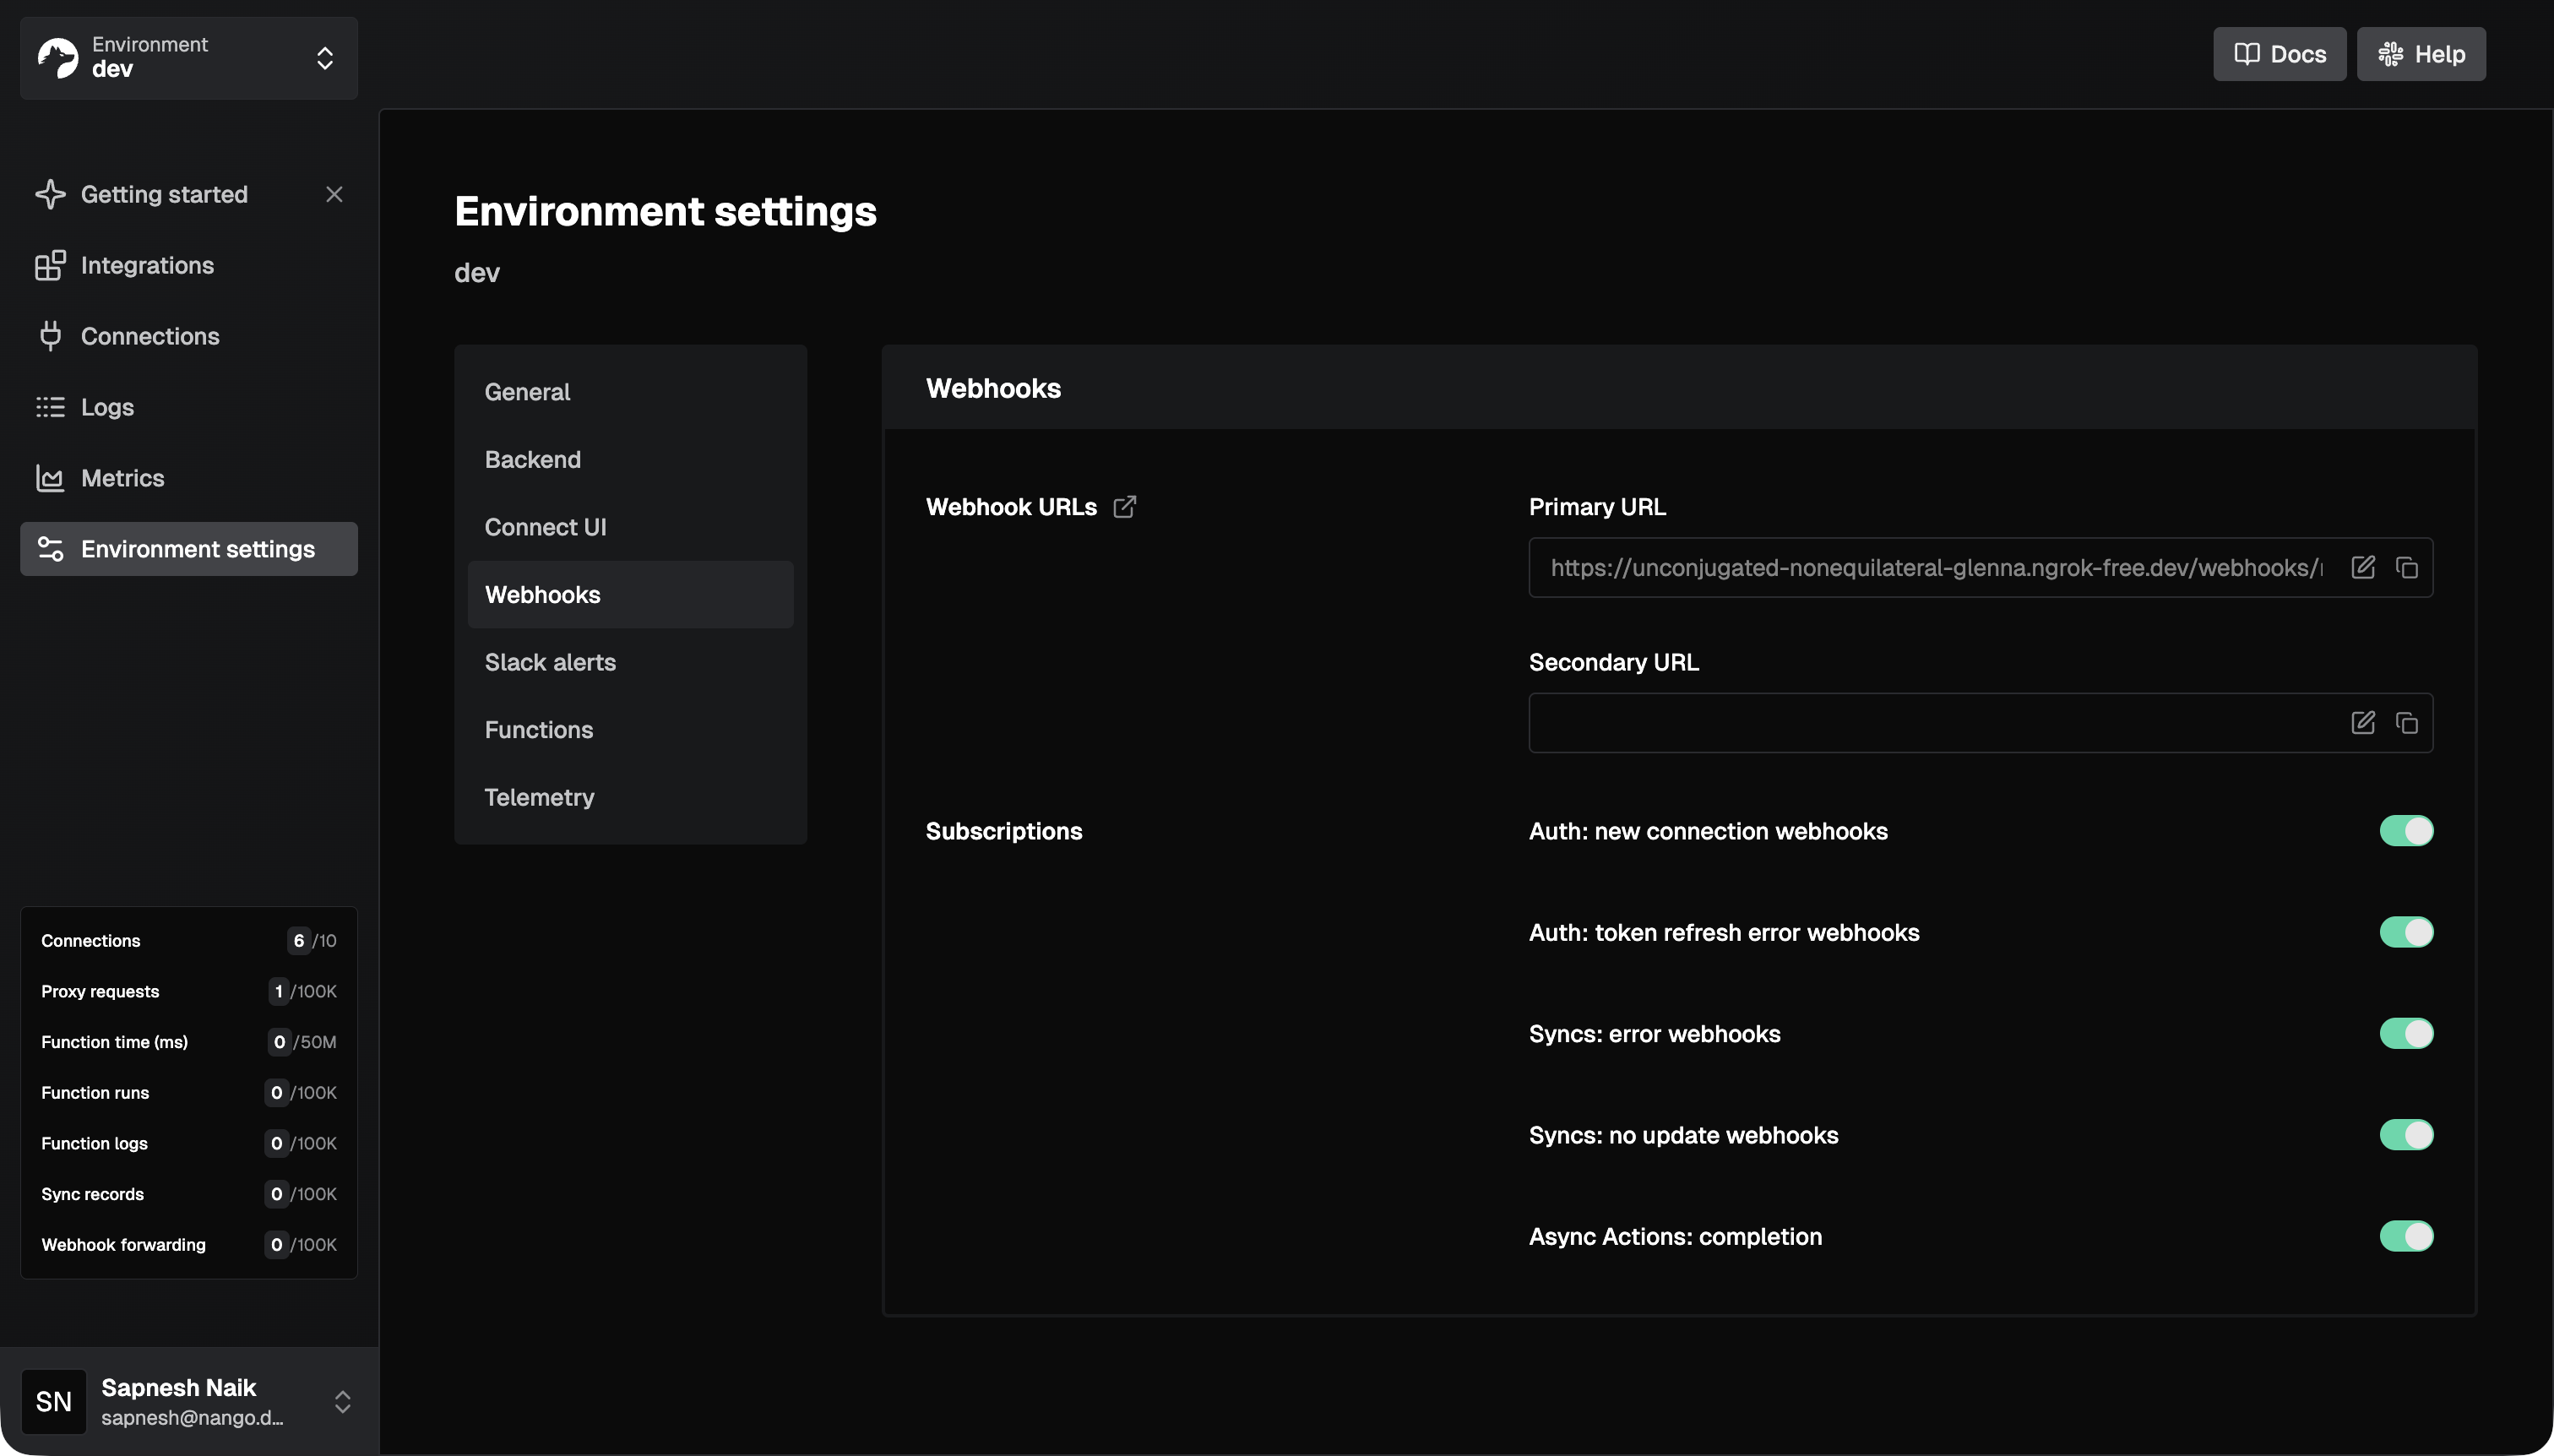Click the Help button
This screenshot has height=1456, width=2554.
coord(2420,54)
